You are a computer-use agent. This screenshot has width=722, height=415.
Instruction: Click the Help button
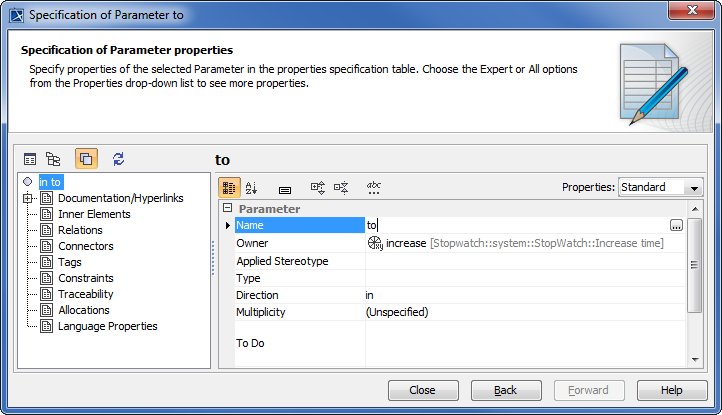[672, 390]
